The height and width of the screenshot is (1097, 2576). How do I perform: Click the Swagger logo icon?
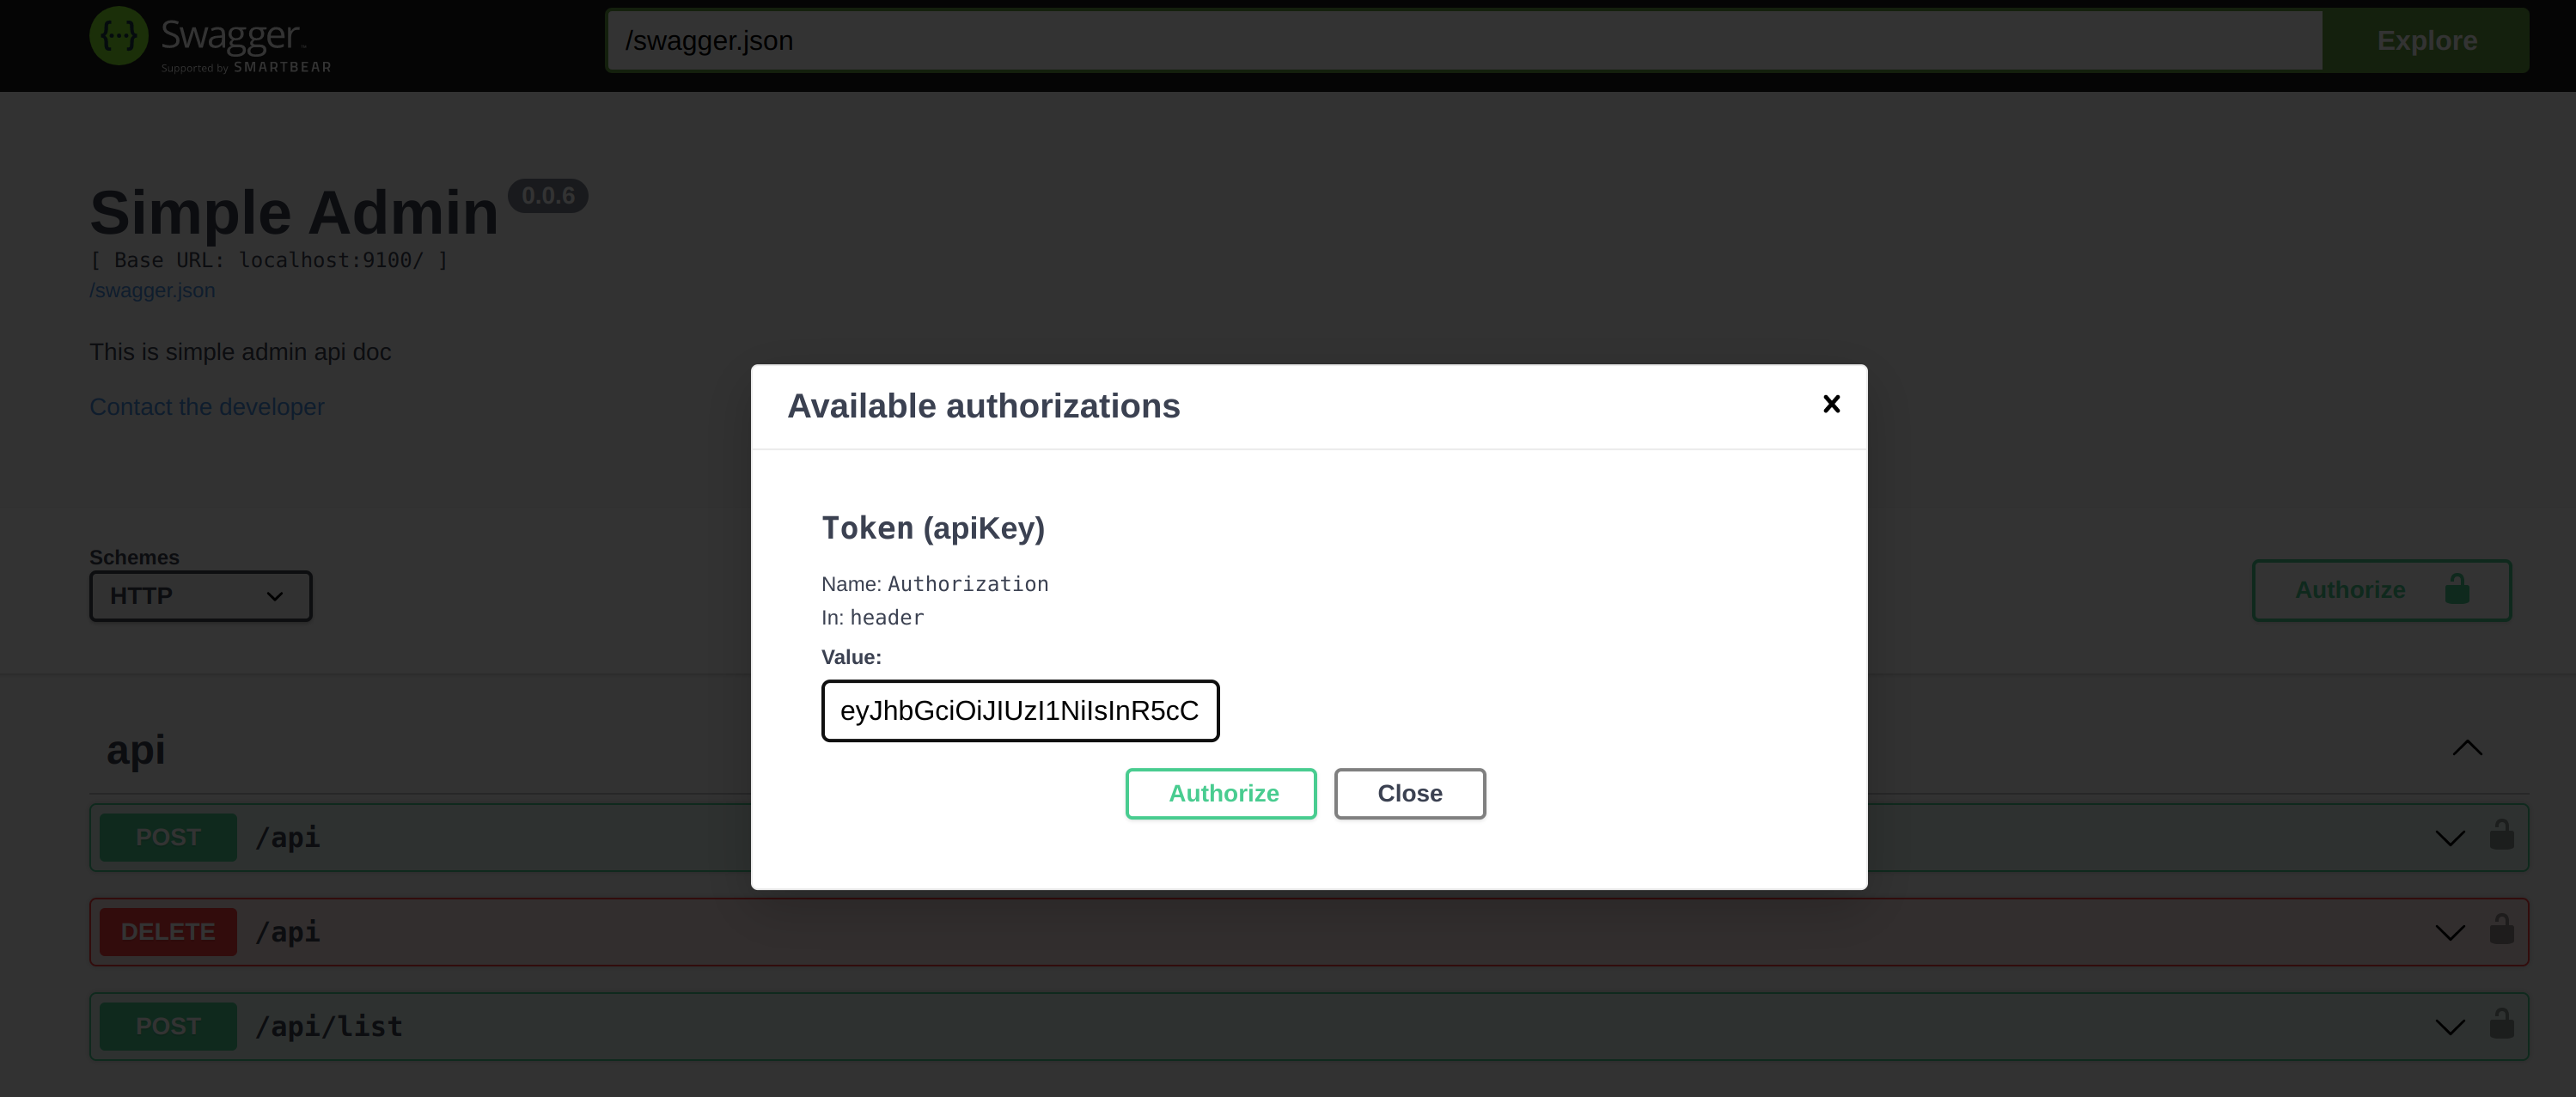pyautogui.click(x=119, y=36)
